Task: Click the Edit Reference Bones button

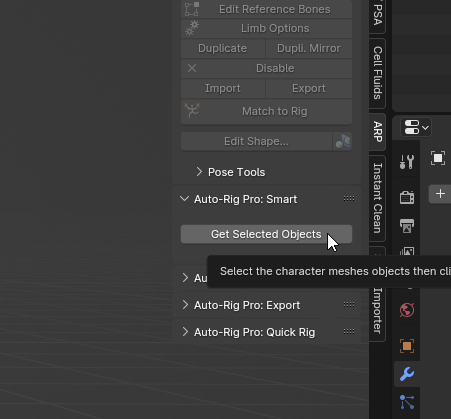Action: click(x=266, y=9)
